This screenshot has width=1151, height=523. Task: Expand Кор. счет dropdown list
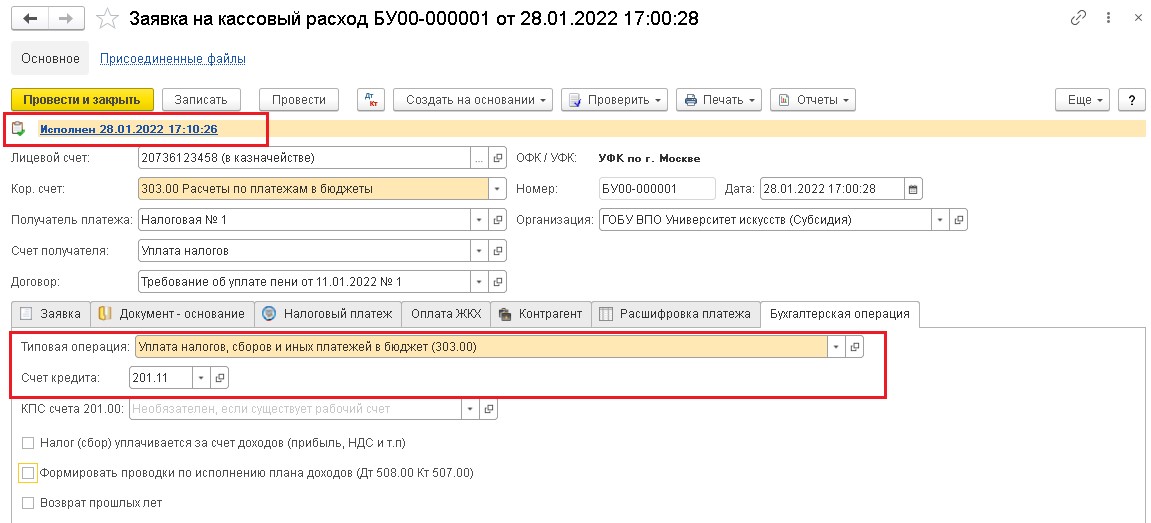[x=497, y=189]
